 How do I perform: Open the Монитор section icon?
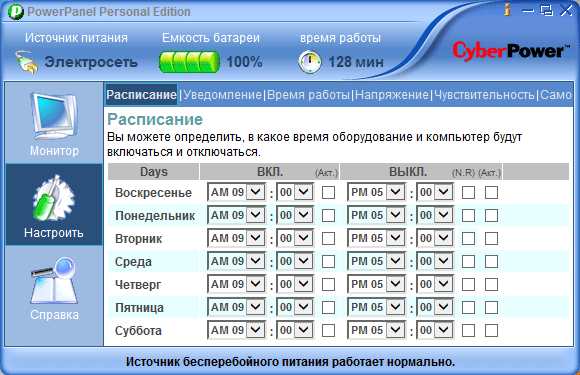click(54, 116)
